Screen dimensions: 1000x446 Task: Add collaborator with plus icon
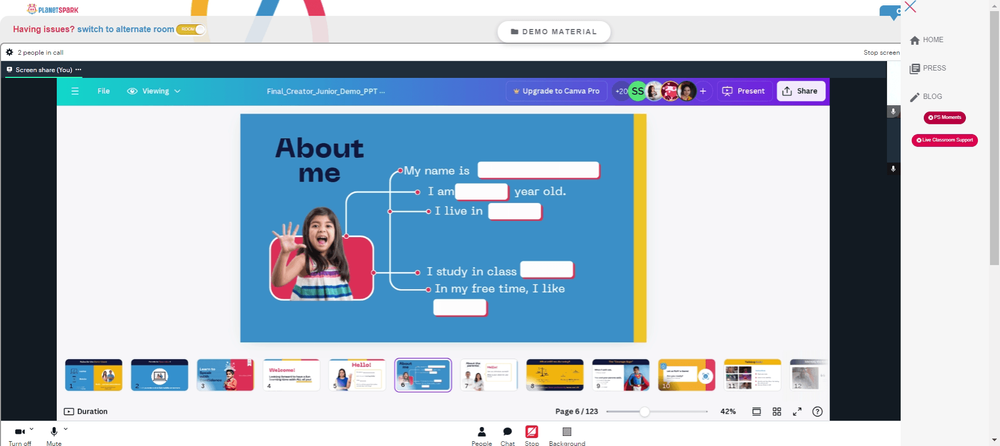(703, 91)
